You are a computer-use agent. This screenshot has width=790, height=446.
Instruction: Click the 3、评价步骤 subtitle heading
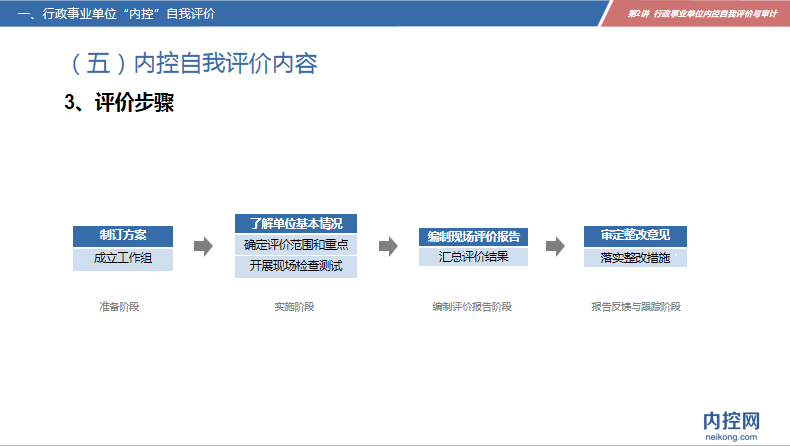119,103
